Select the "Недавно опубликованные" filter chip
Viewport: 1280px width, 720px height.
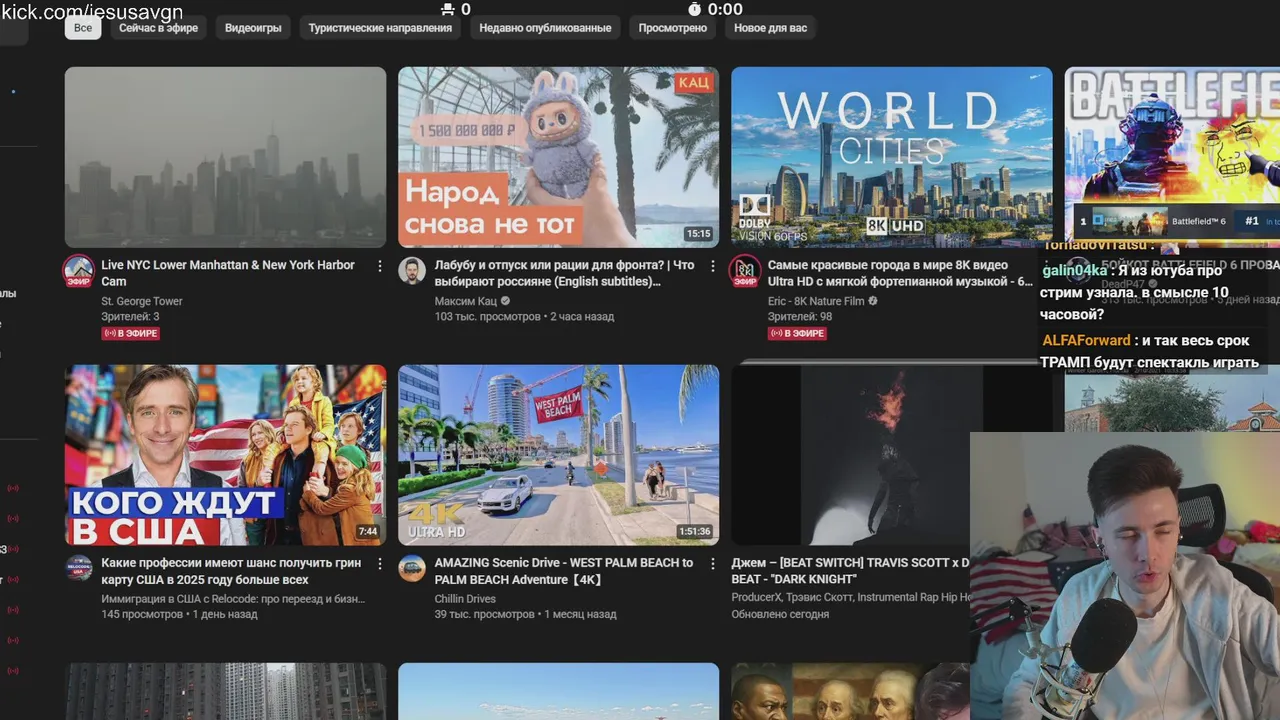(545, 28)
